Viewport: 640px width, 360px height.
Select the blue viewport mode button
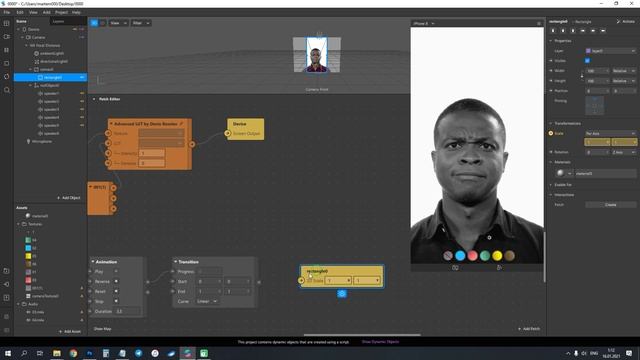[x=94, y=23]
